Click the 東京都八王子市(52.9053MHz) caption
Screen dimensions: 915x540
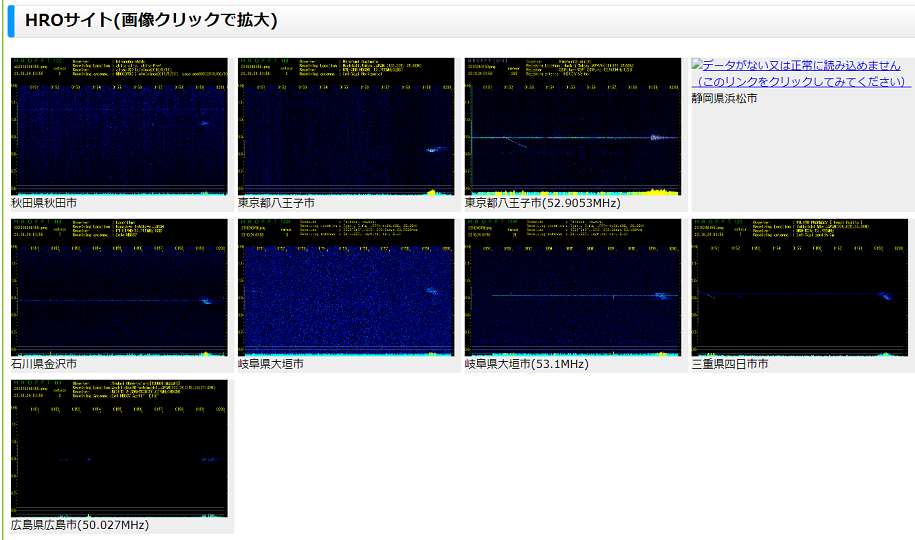pos(543,203)
